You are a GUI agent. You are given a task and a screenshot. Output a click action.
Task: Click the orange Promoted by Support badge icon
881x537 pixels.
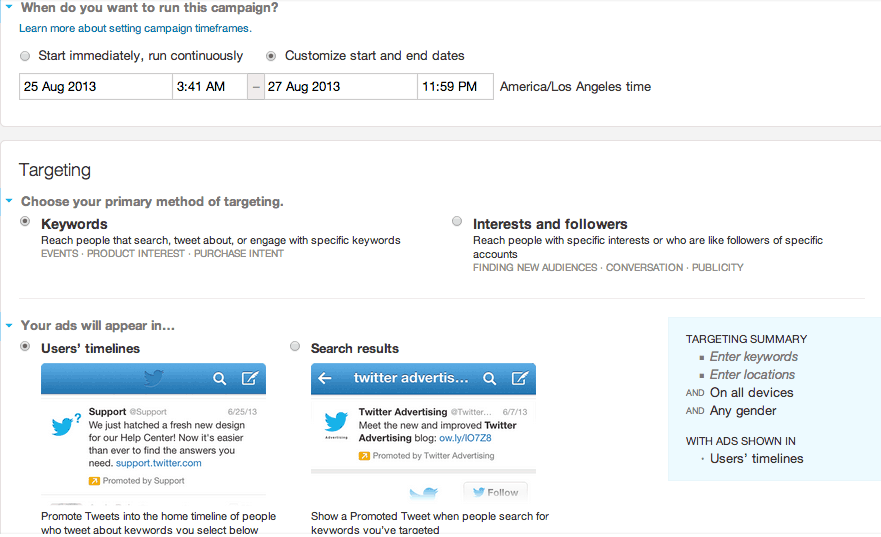tap(94, 481)
